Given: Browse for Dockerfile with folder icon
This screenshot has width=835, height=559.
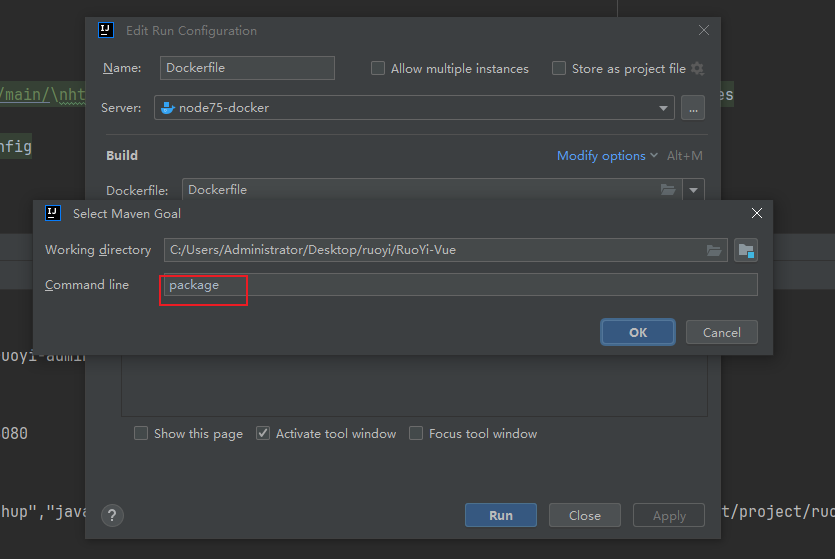Looking at the screenshot, I should tap(668, 190).
